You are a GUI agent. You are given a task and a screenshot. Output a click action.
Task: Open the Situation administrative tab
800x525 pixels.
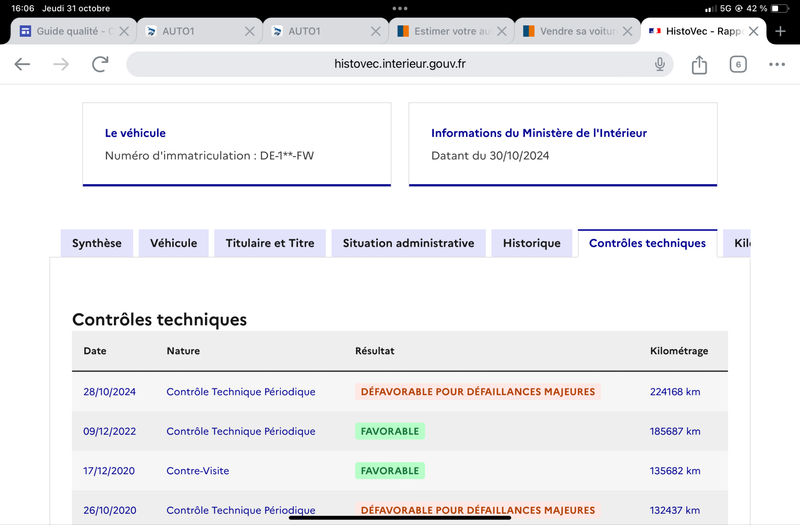pyautogui.click(x=409, y=243)
